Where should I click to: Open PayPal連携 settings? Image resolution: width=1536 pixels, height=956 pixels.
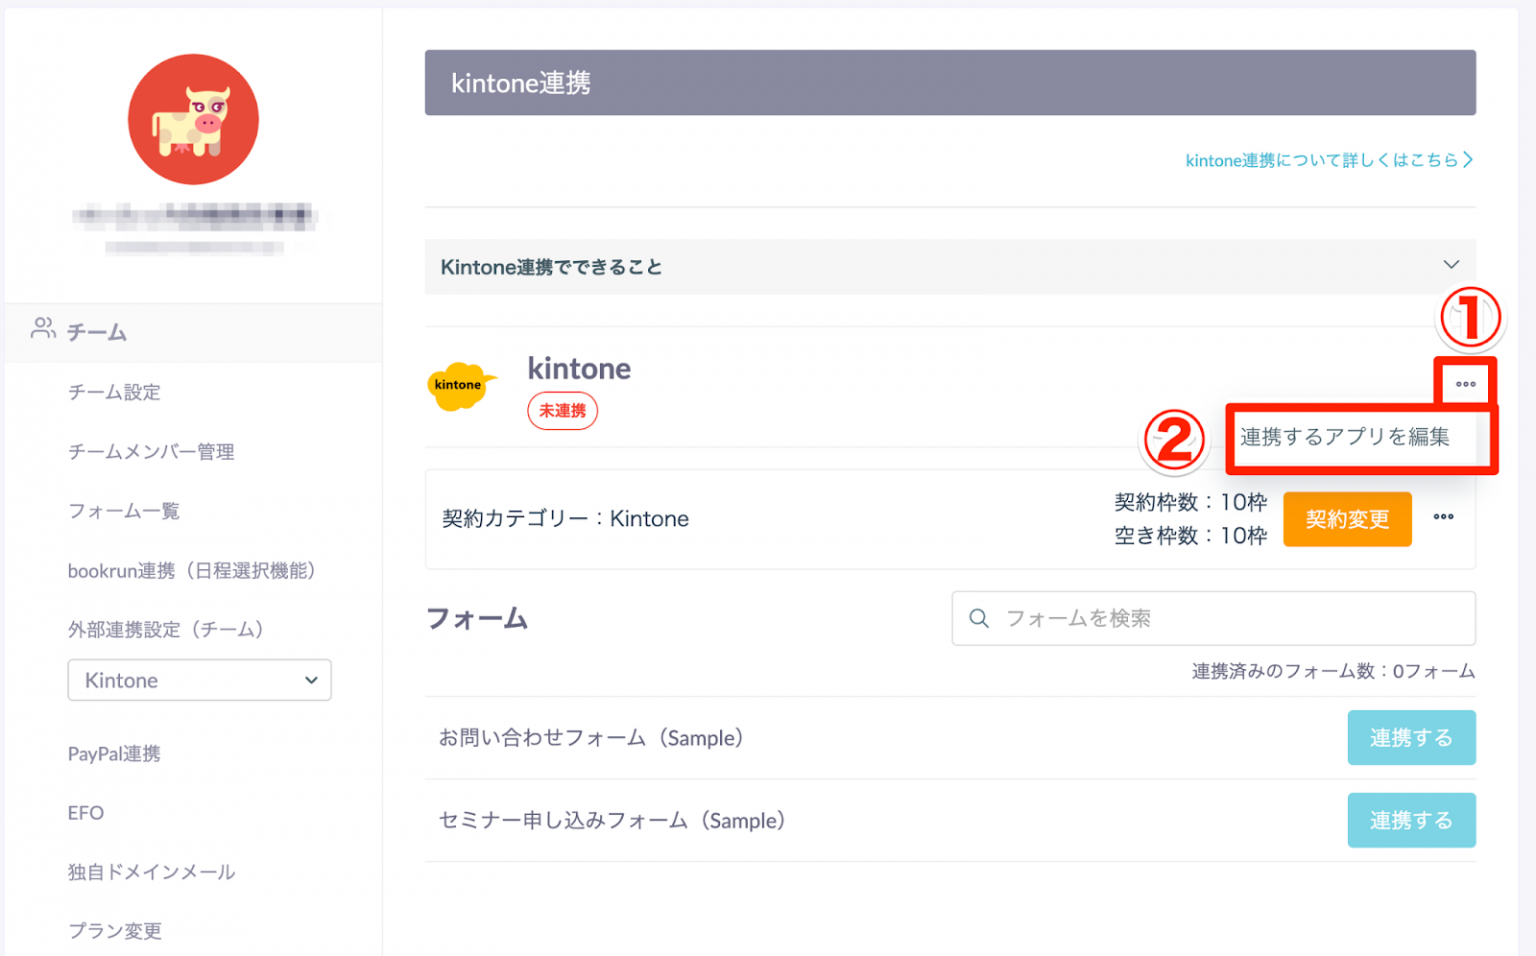point(114,754)
